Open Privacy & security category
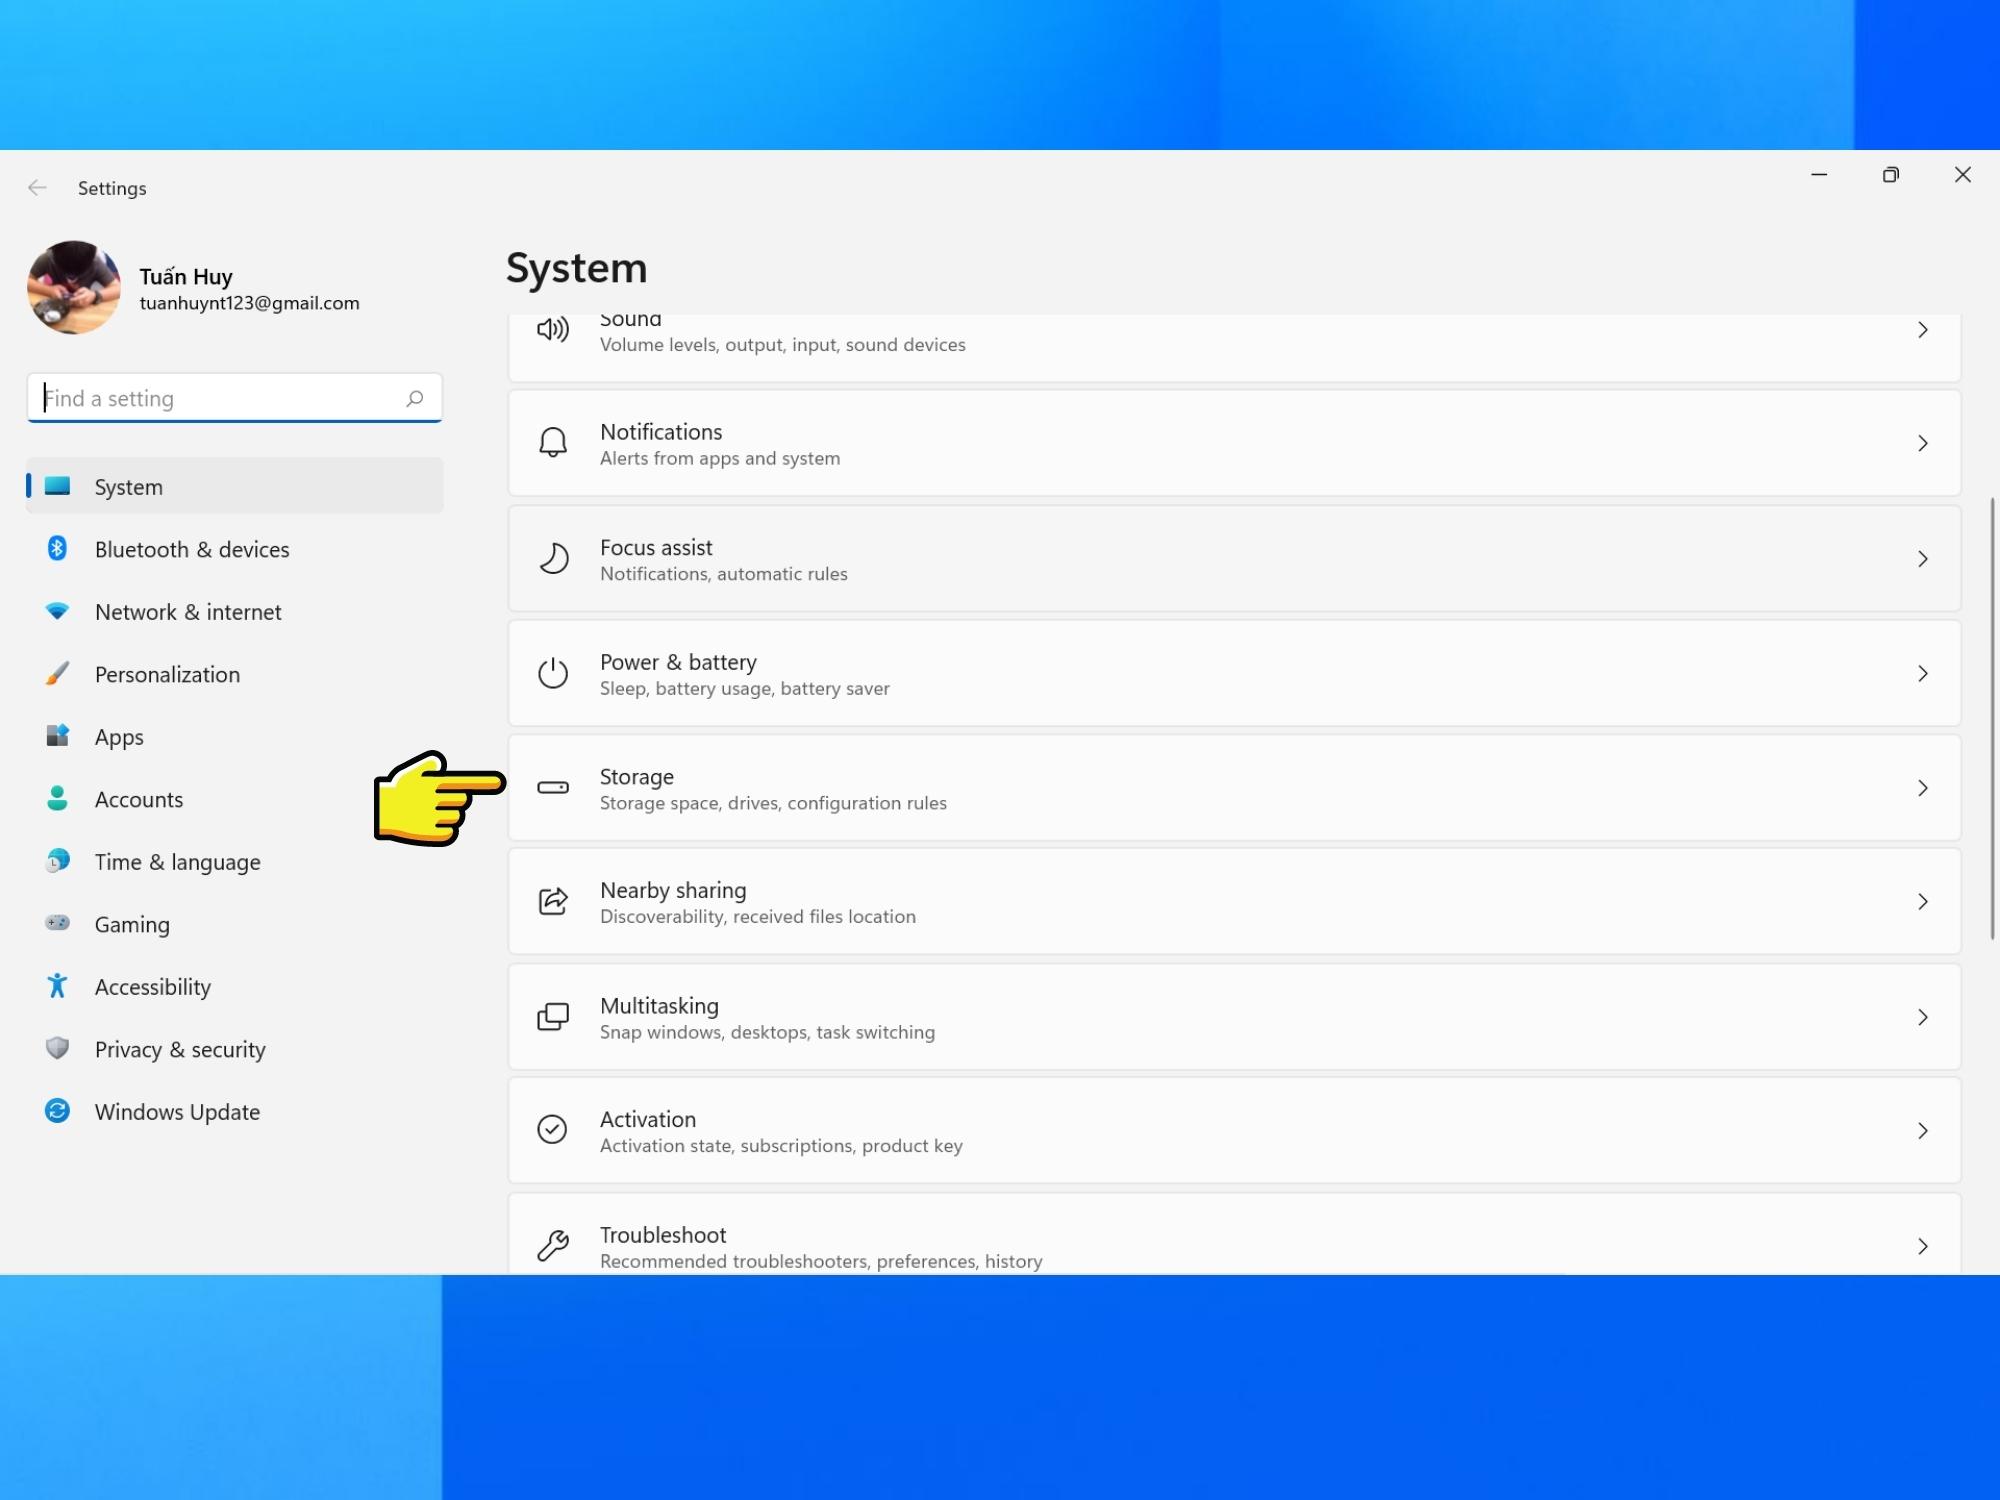 (235, 1049)
